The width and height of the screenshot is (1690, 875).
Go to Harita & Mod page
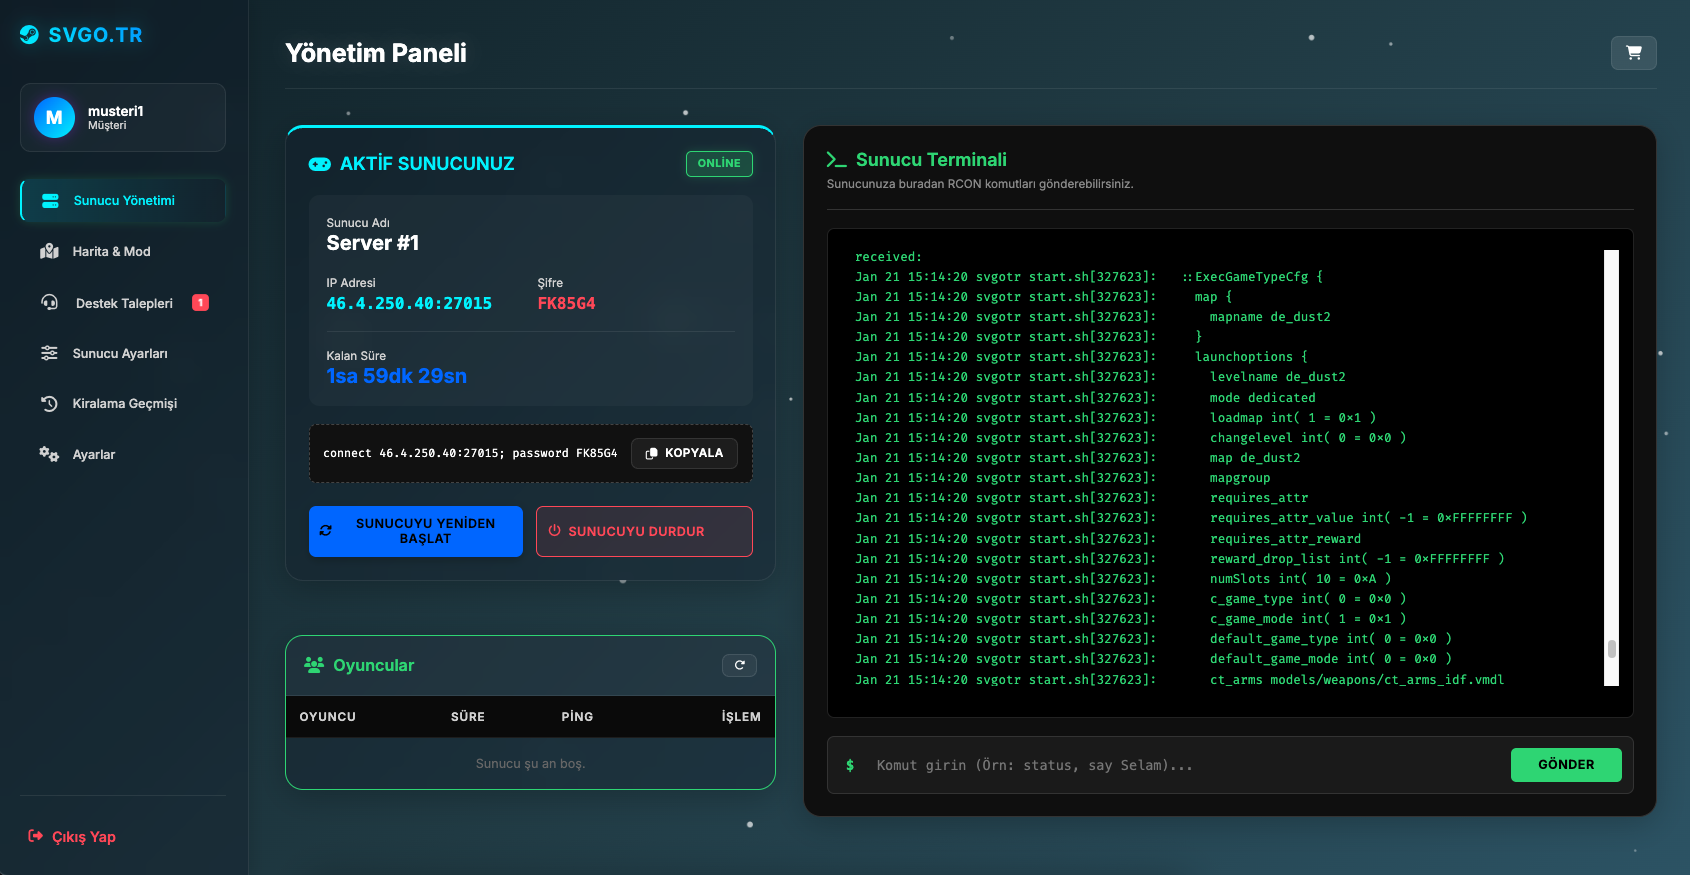pyautogui.click(x=111, y=252)
